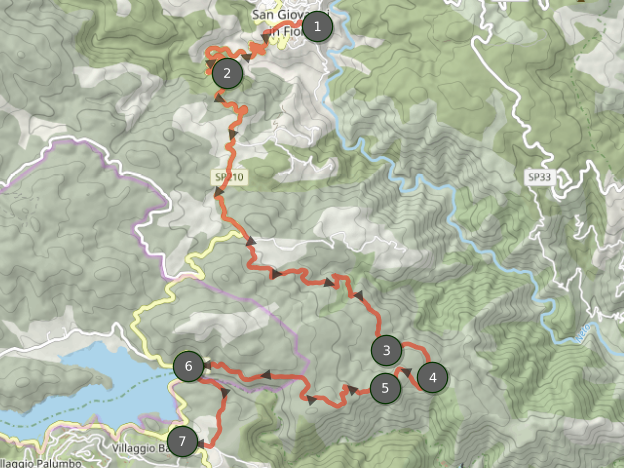Click the SP33 road label
Viewport: 624px width, 468px height.
click(x=540, y=177)
